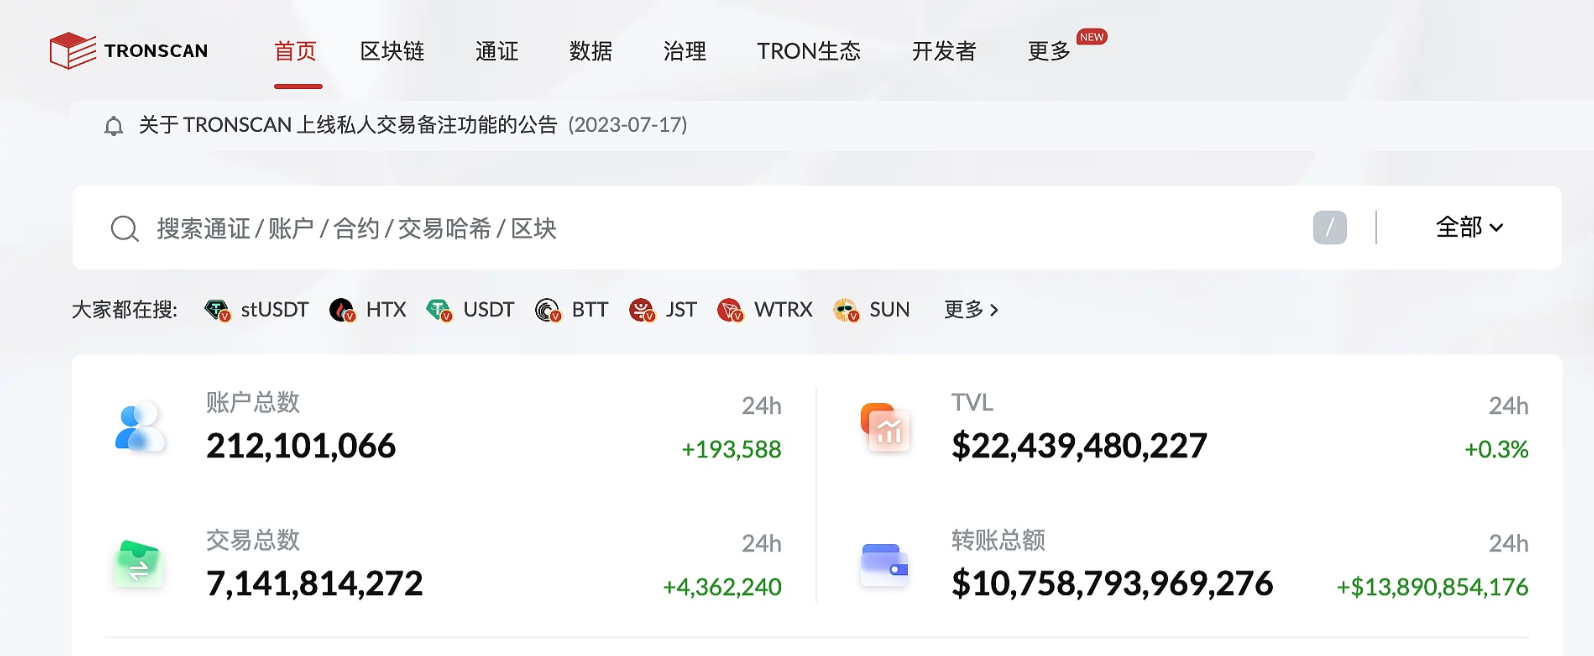Select the HTX trending token
Image resolution: width=1594 pixels, height=656 pixels.
[x=386, y=310]
